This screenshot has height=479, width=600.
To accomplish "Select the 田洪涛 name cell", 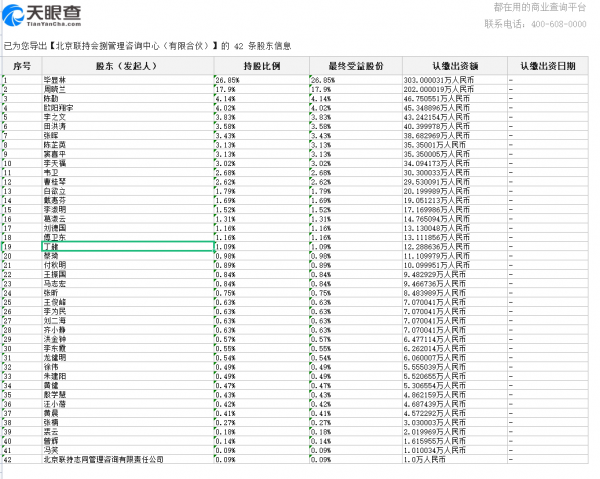I will click(x=127, y=126).
